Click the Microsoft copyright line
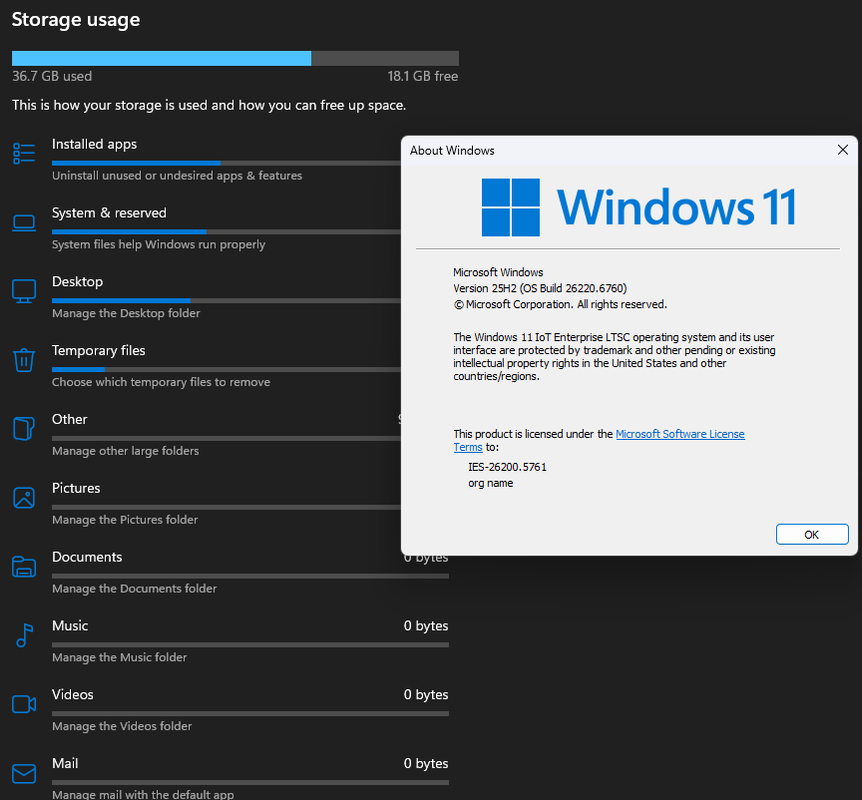The image size is (862, 800). (560, 305)
